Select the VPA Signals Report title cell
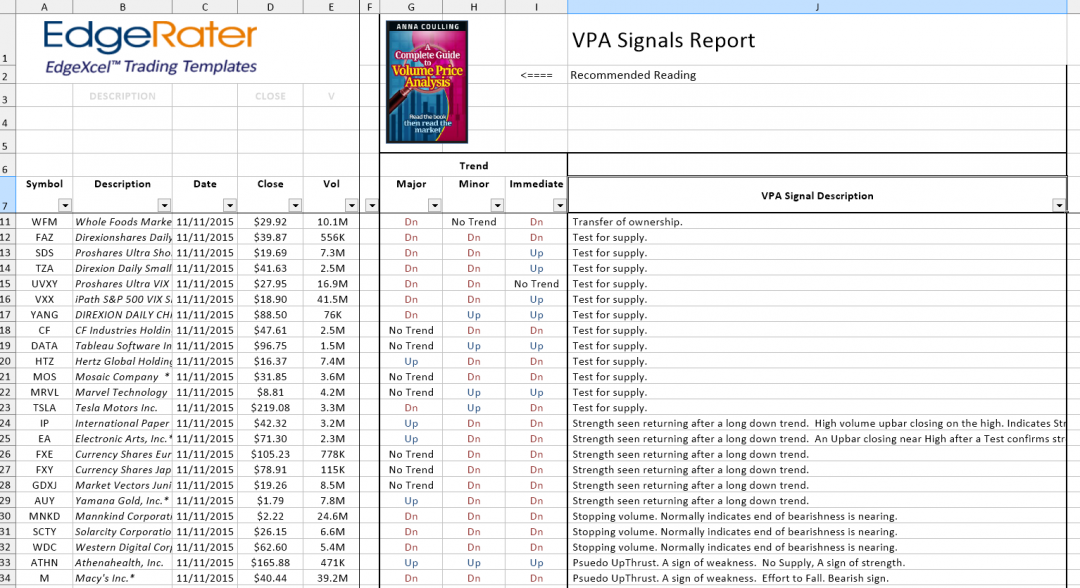 [x=660, y=40]
